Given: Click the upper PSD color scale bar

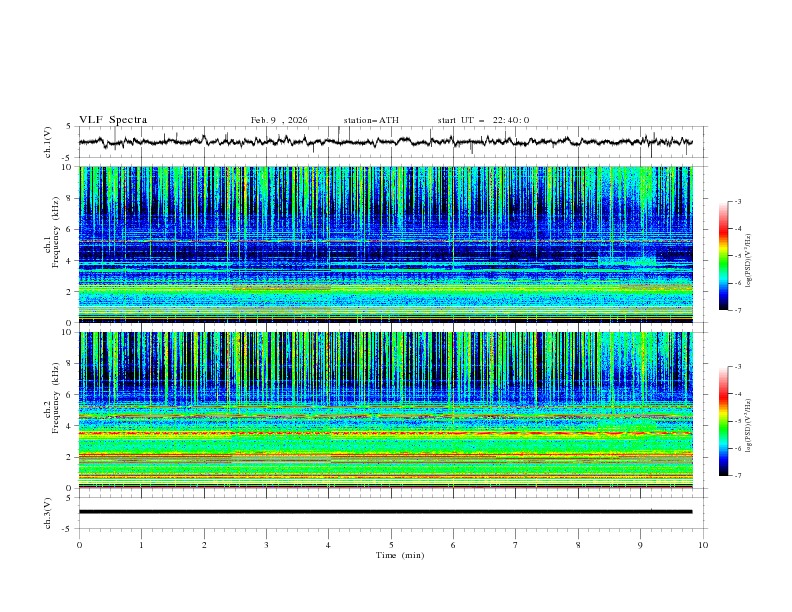Looking at the screenshot, I should 723,256.
